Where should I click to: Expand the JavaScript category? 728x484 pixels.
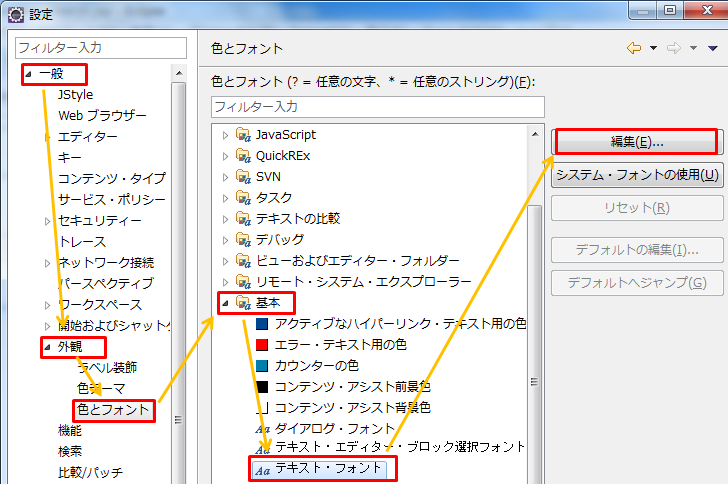225,135
